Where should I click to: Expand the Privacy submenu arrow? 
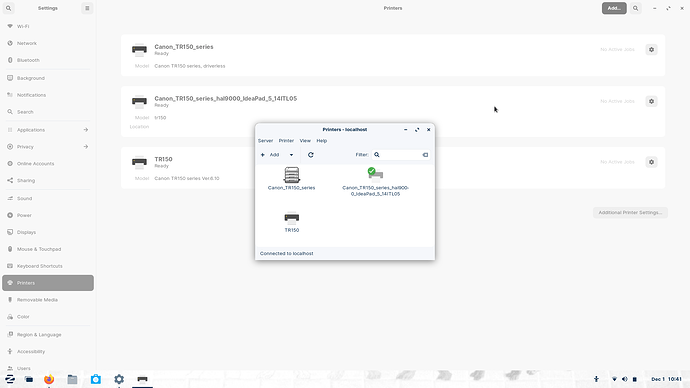[x=86, y=146]
